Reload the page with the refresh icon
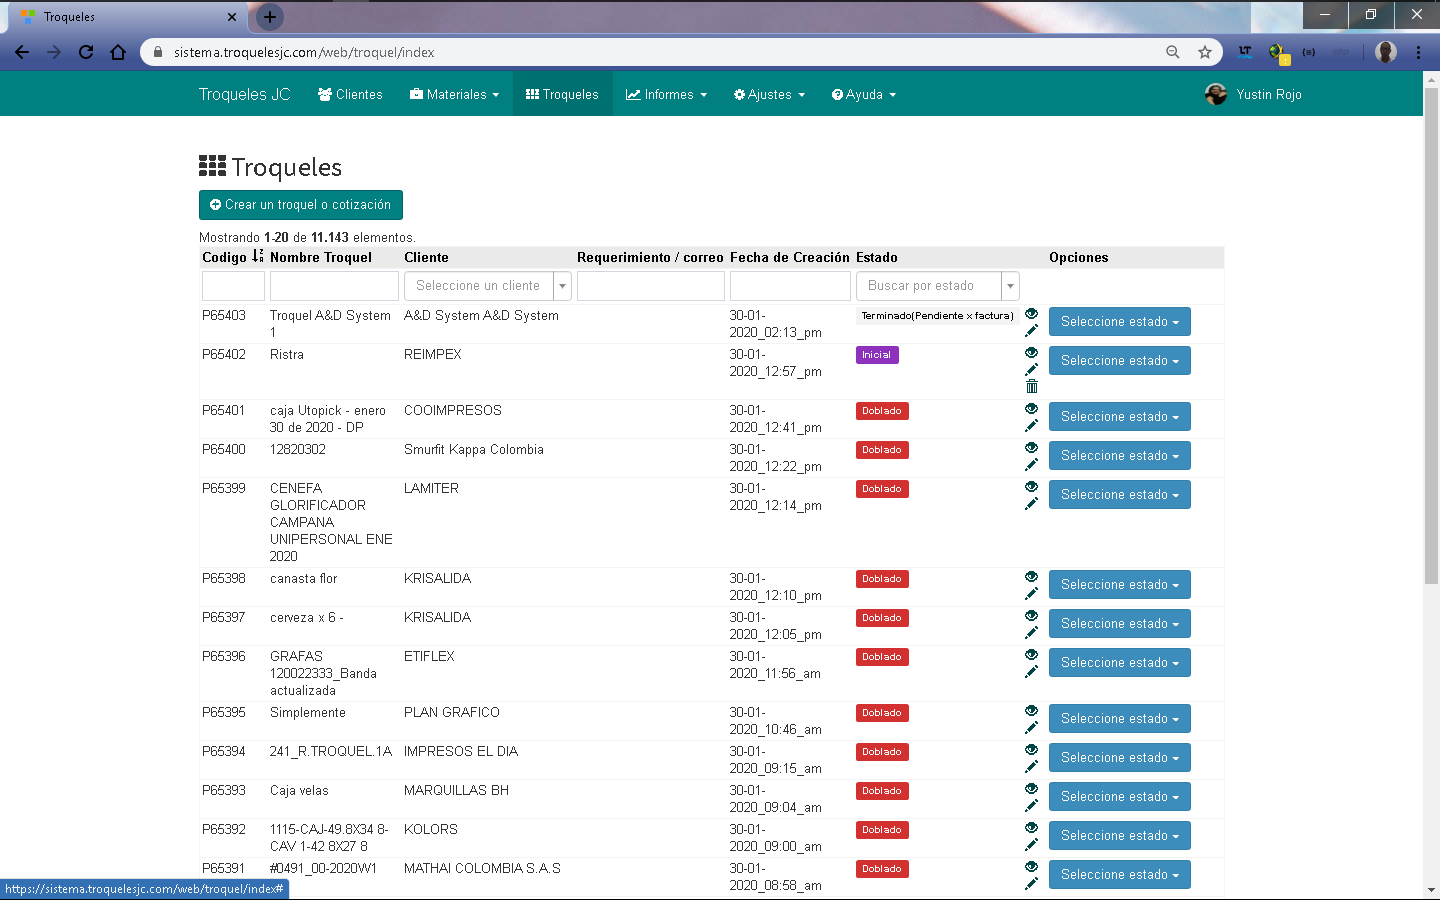Viewport: 1440px width, 900px height. point(86,52)
